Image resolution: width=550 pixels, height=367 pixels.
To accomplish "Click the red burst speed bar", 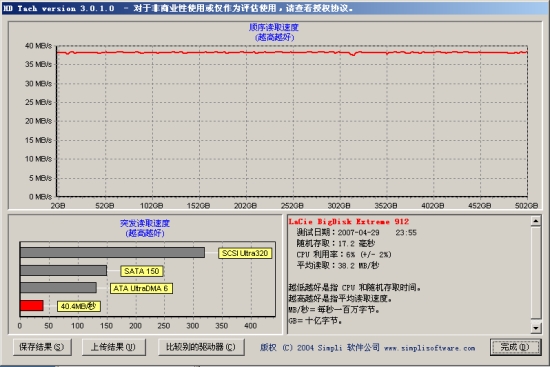I will pos(32,306).
